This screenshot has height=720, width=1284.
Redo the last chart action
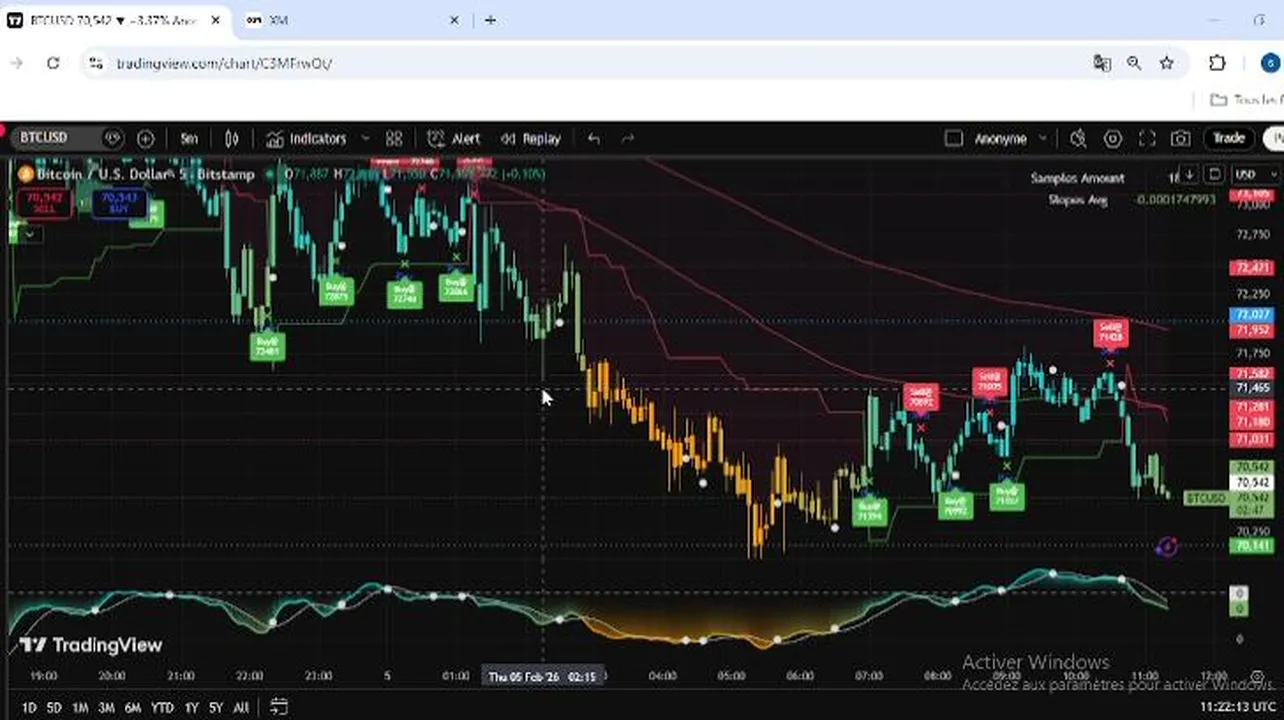628,139
